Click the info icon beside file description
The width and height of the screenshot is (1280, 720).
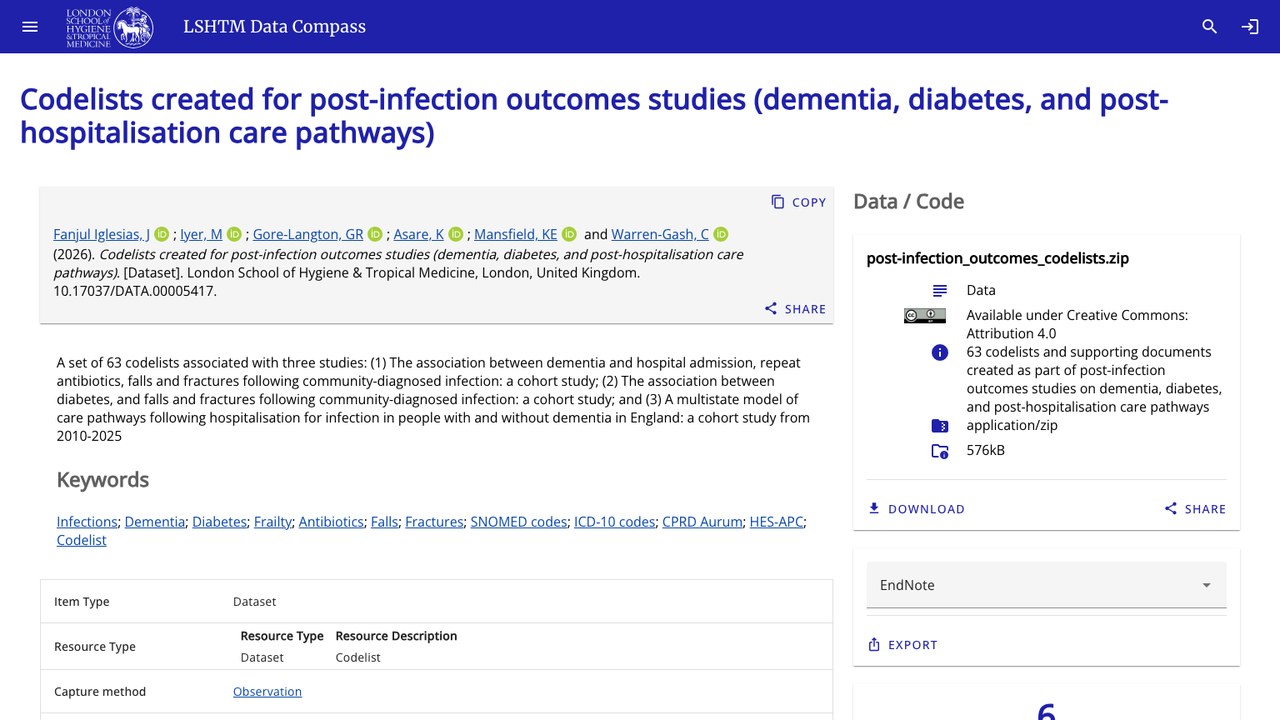click(940, 353)
